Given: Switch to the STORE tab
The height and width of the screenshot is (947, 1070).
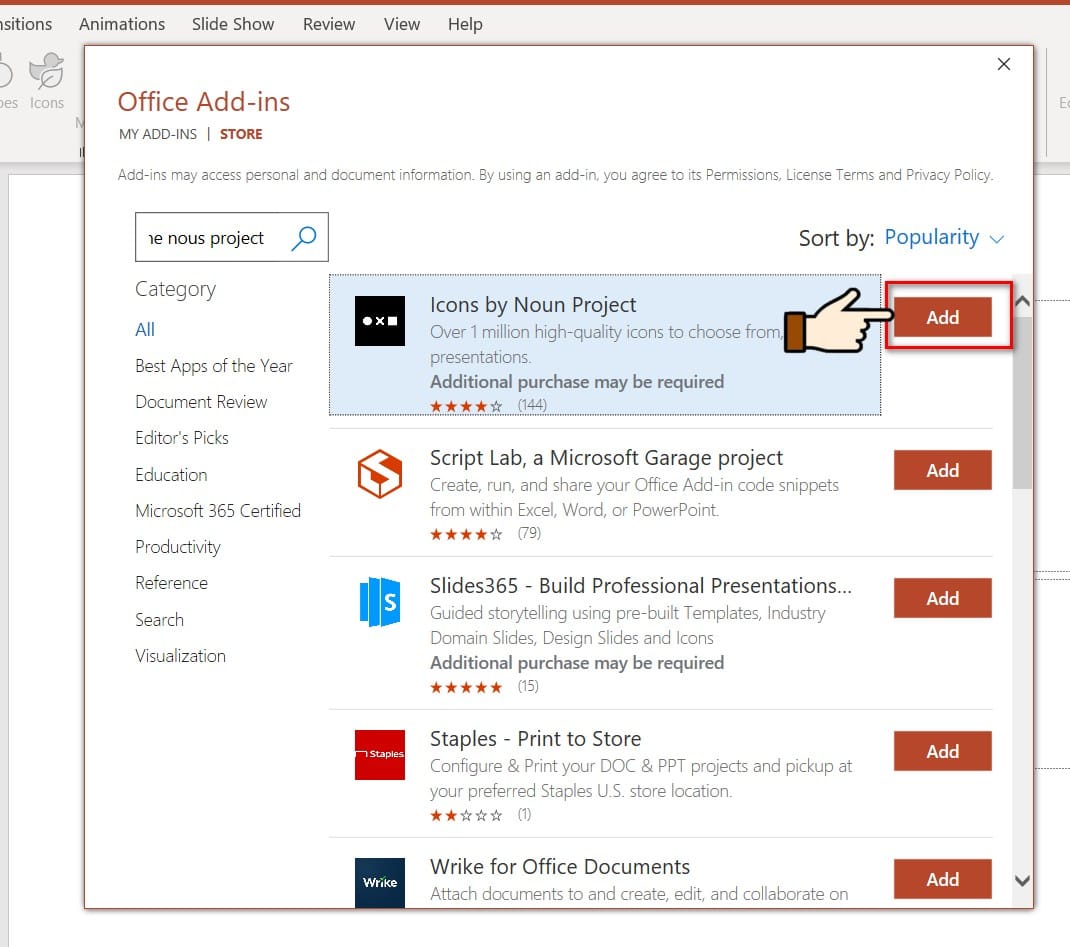Looking at the screenshot, I should click(241, 134).
